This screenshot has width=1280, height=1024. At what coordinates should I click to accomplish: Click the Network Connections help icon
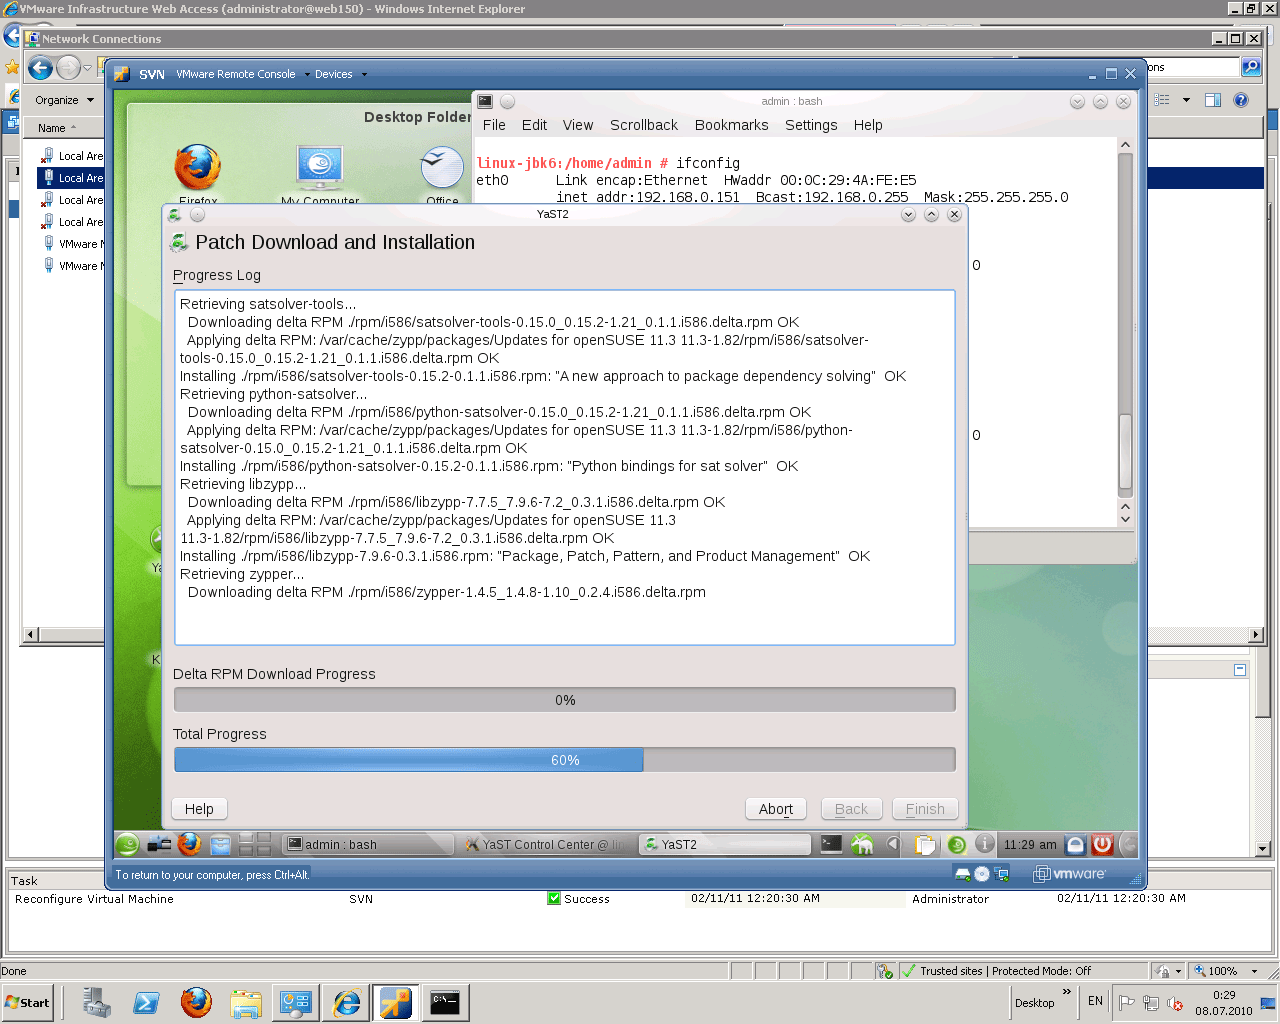1241,100
